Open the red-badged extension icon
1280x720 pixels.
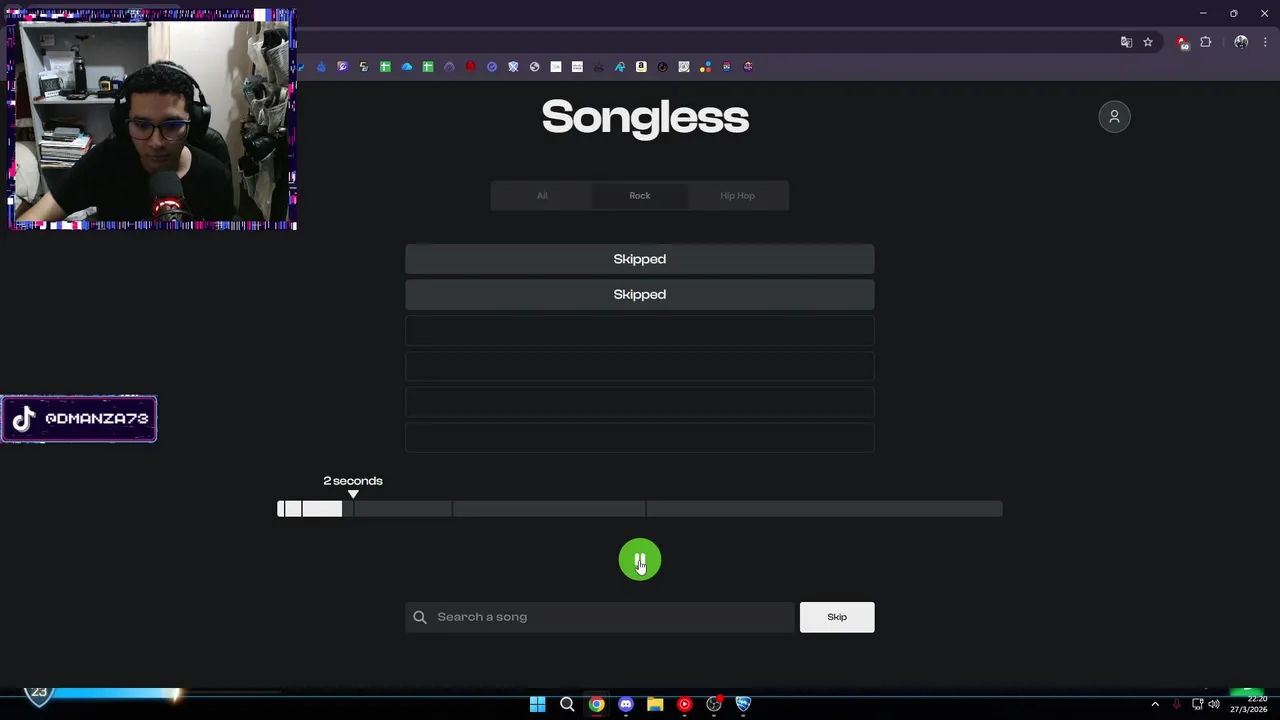click(1183, 42)
